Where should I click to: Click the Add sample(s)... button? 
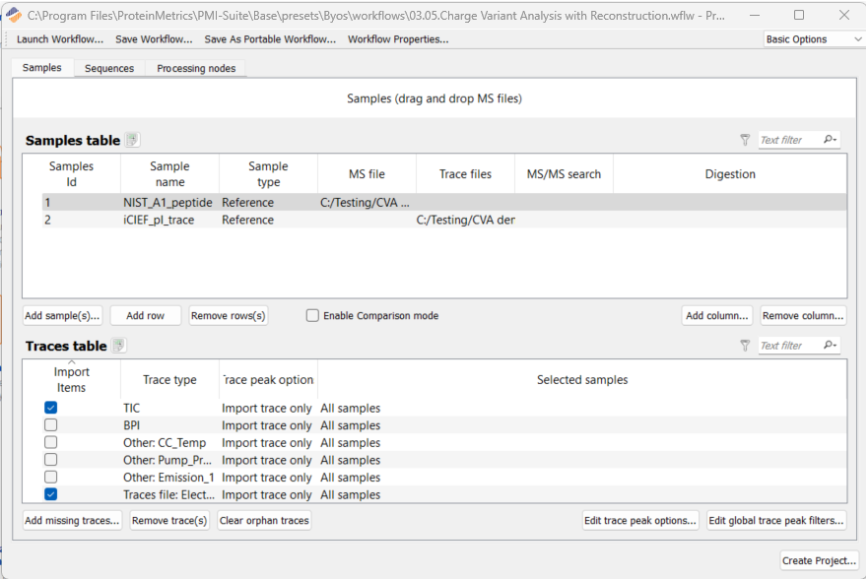(x=62, y=315)
